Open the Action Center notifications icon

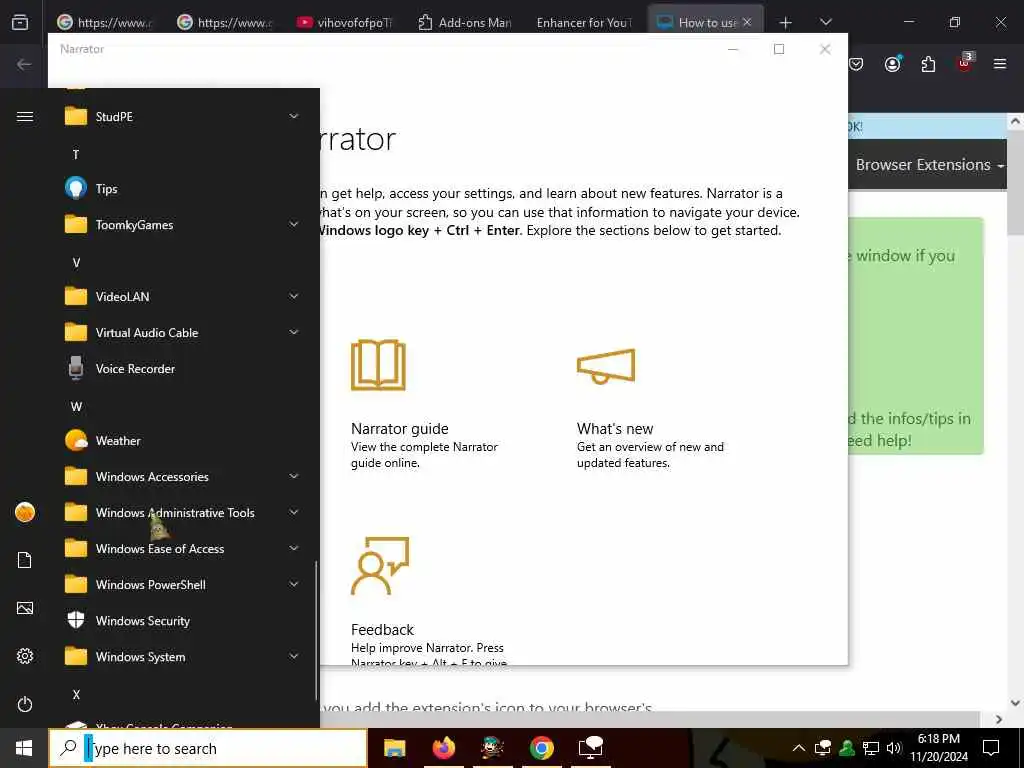991,748
